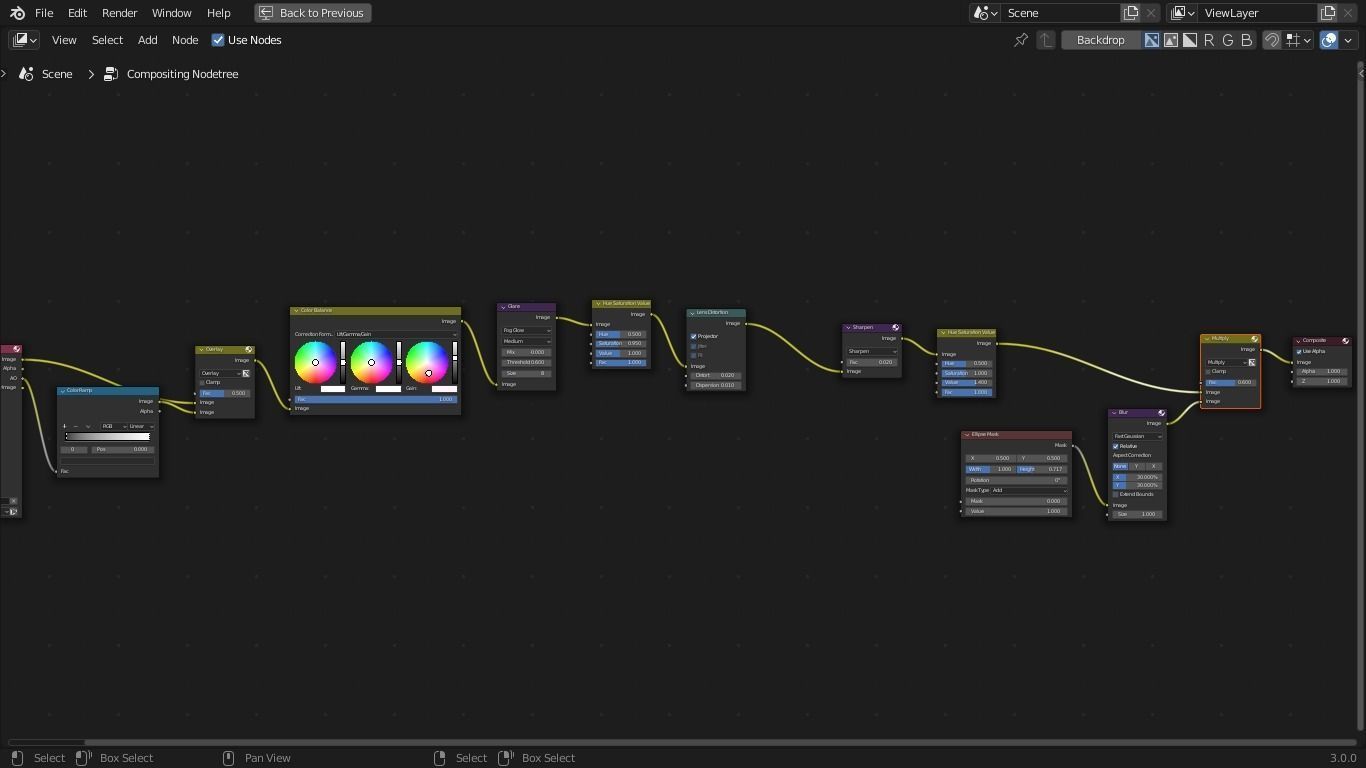Open the Overlay blend type dropdown
Image resolution: width=1366 pixels, height=768 pixels.
pyautogui.click(x=220, y=373)
